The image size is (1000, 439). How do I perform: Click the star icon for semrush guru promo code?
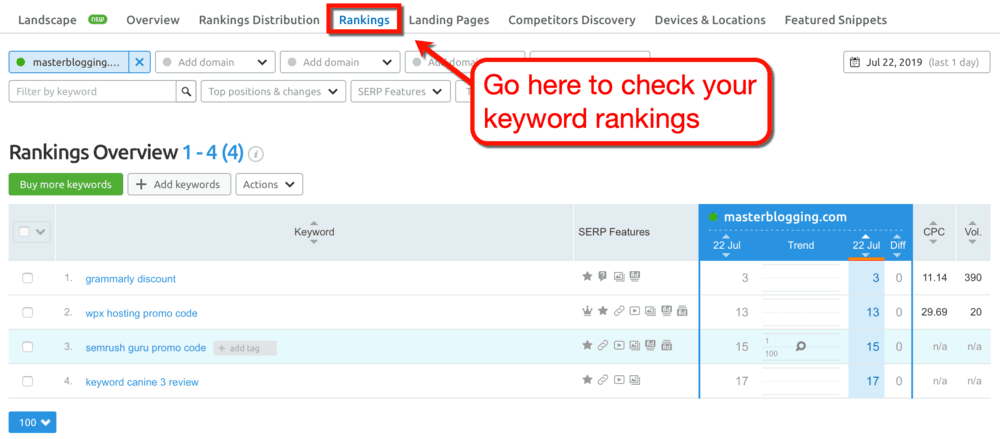coord(587,345)
